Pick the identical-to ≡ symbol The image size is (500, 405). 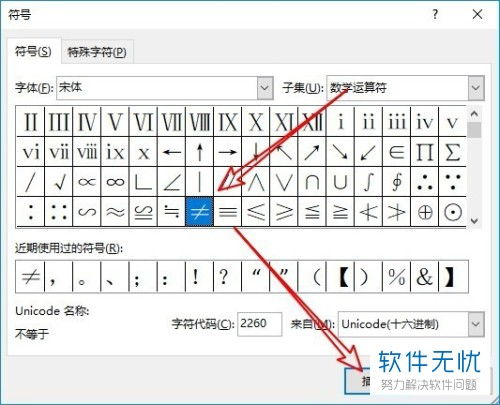[x=228, y=212]
